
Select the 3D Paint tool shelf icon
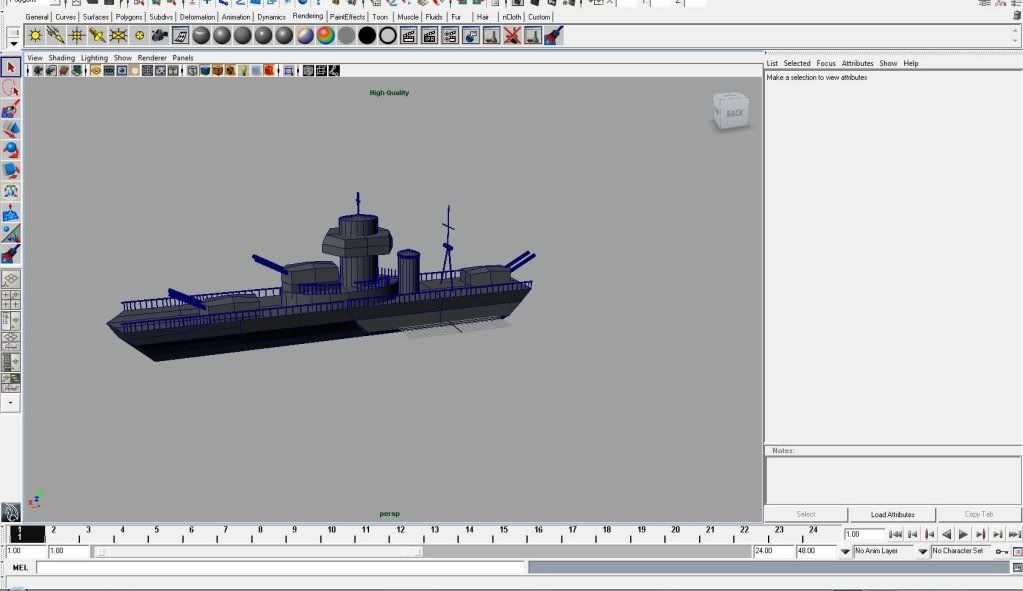click(x=554, y=35)
